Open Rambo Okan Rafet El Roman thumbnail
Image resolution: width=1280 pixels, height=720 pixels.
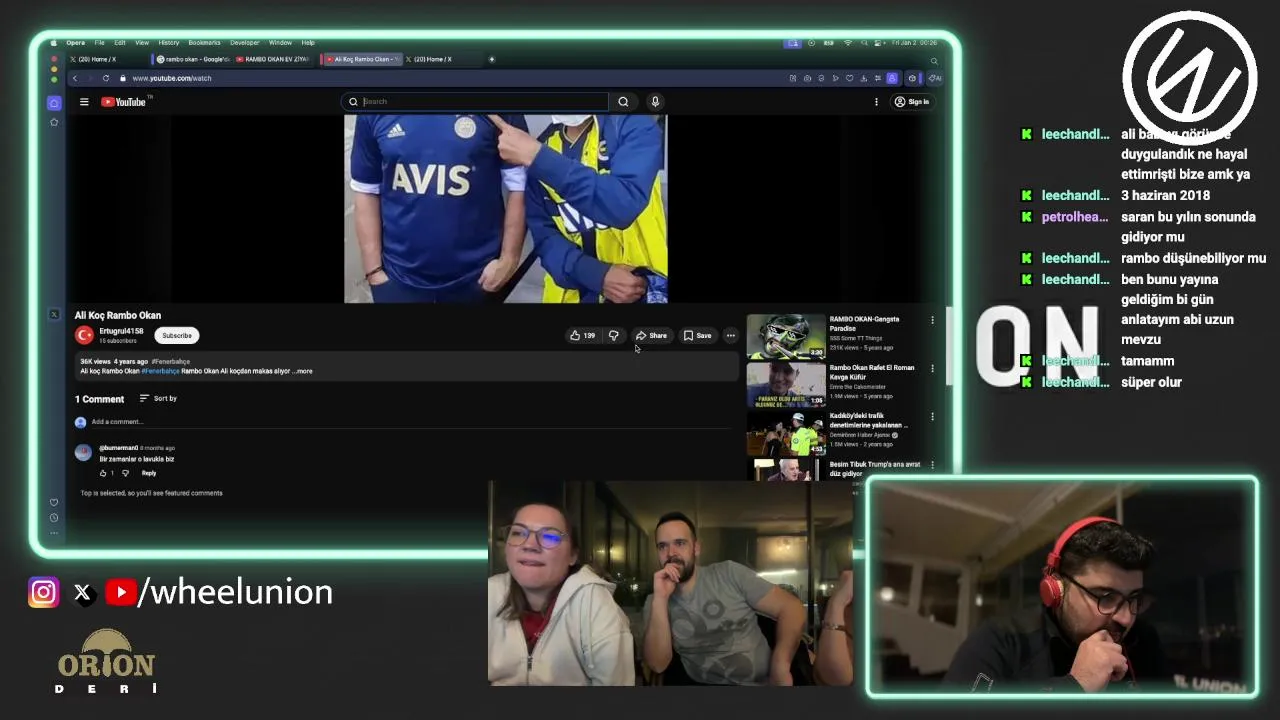click(786, 384)
